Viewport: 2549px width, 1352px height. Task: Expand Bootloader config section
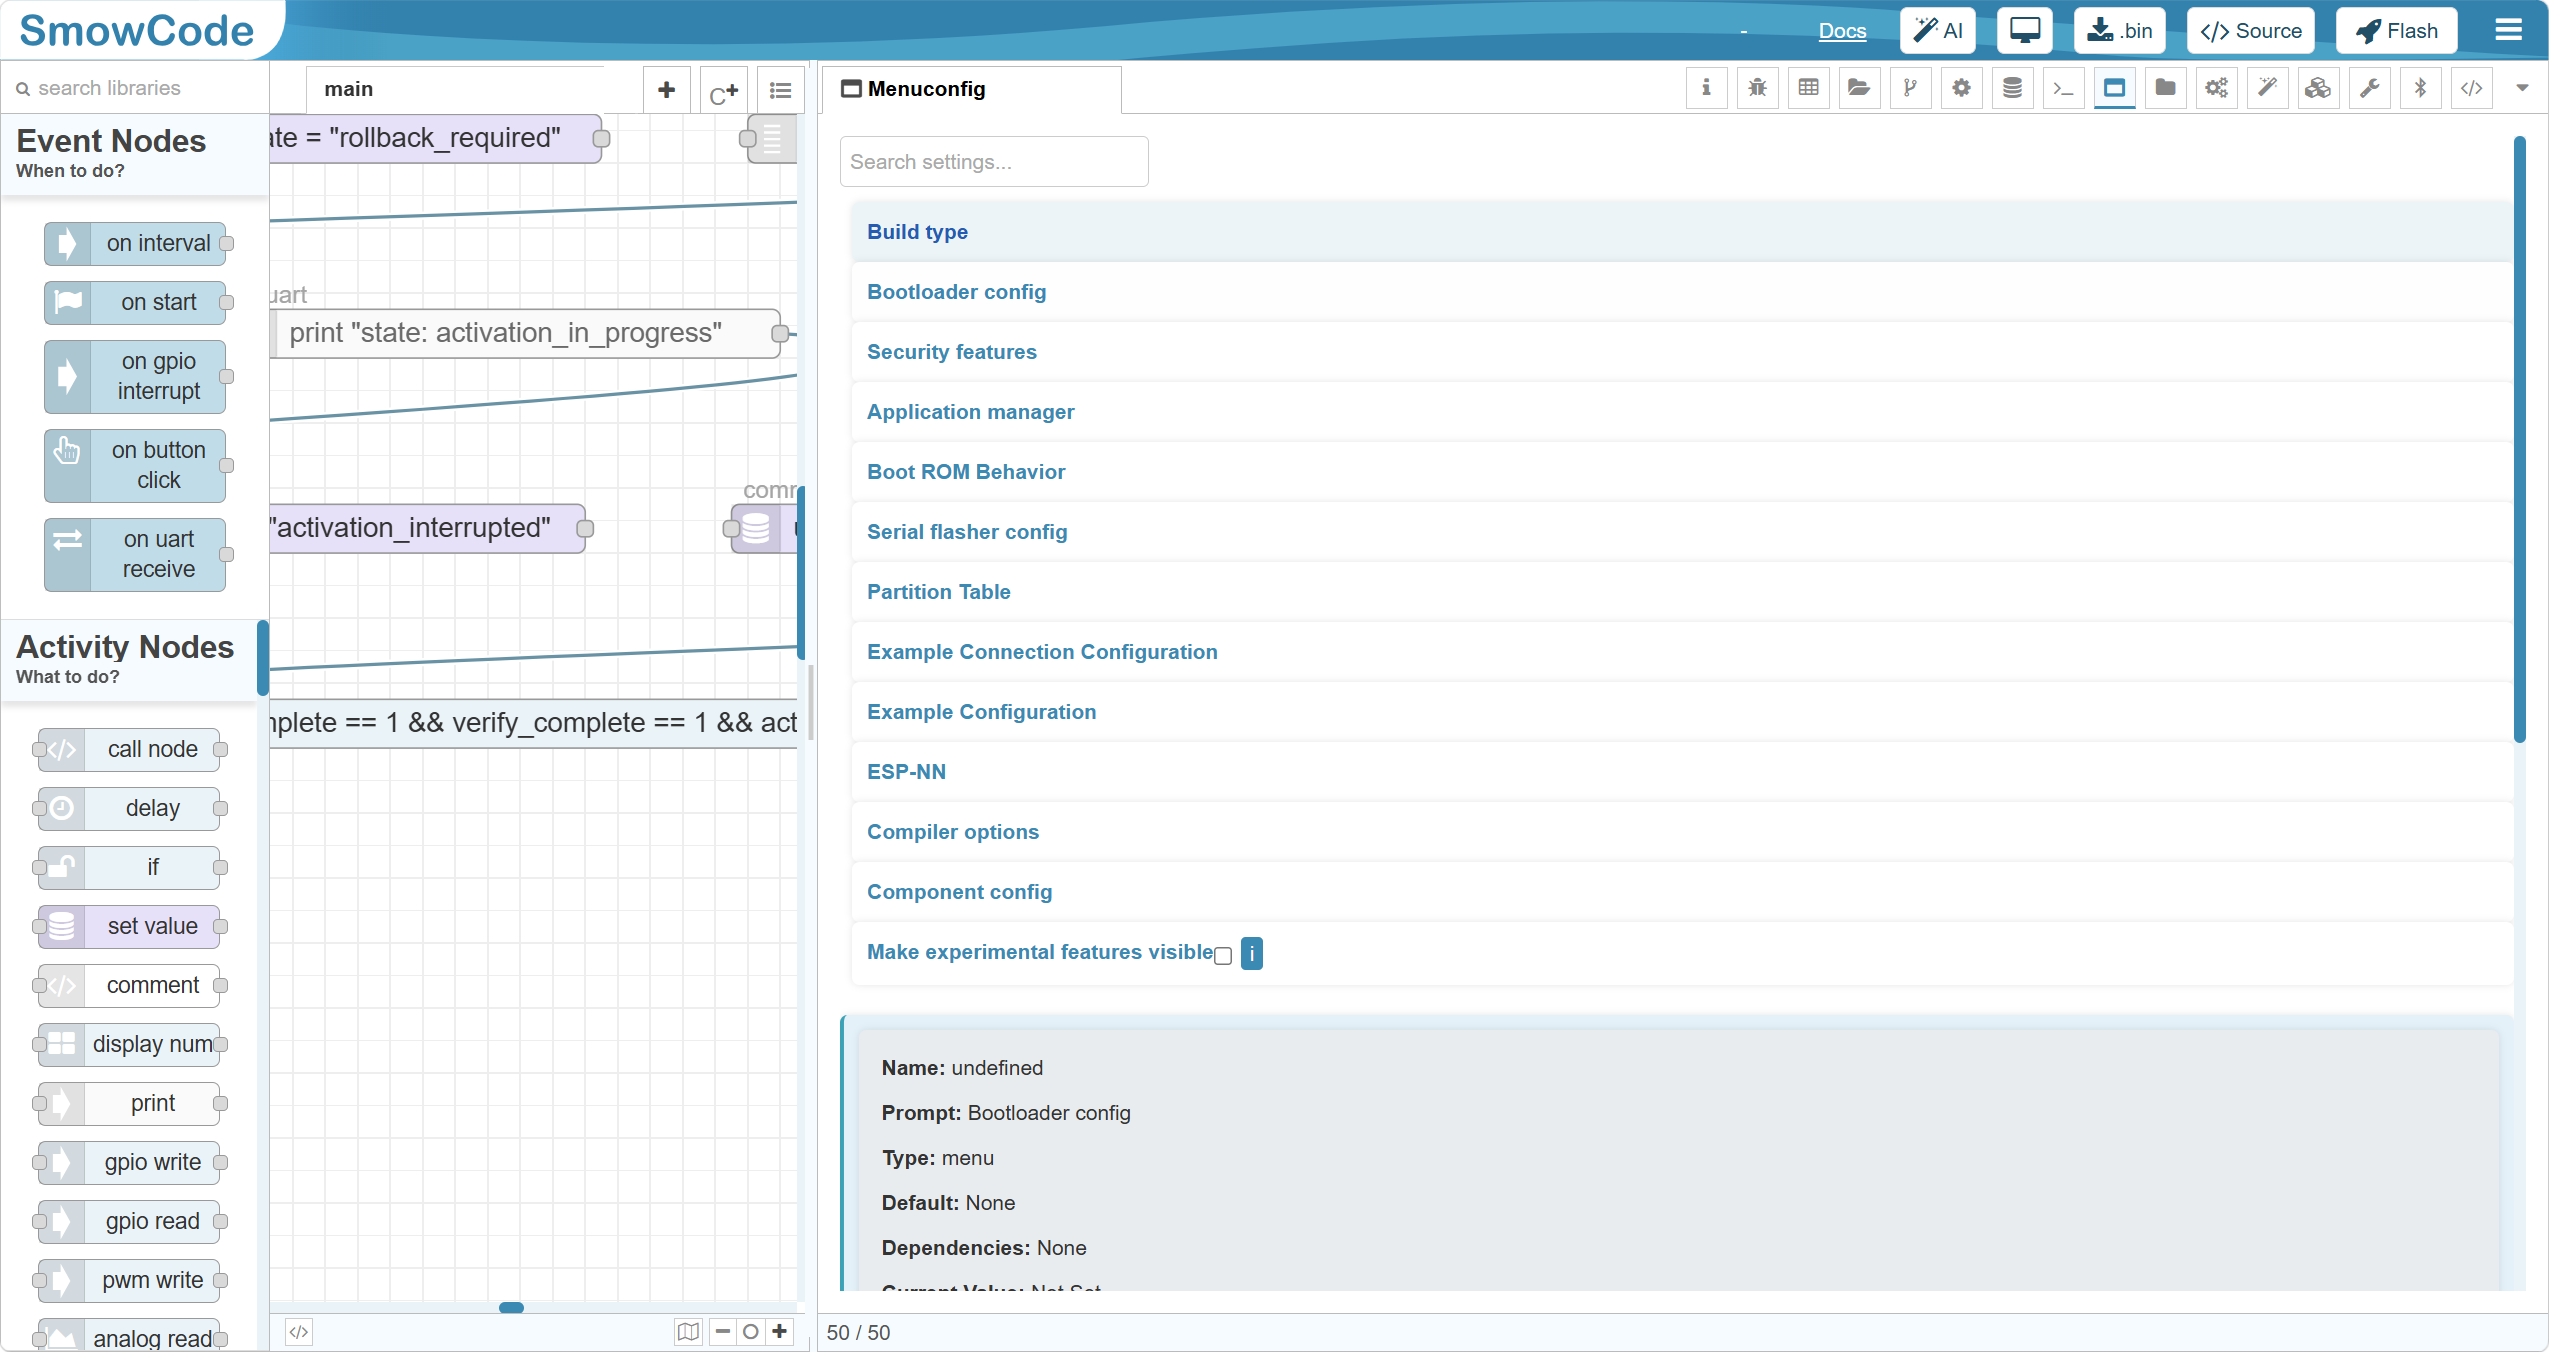(x=1680, y=292)
